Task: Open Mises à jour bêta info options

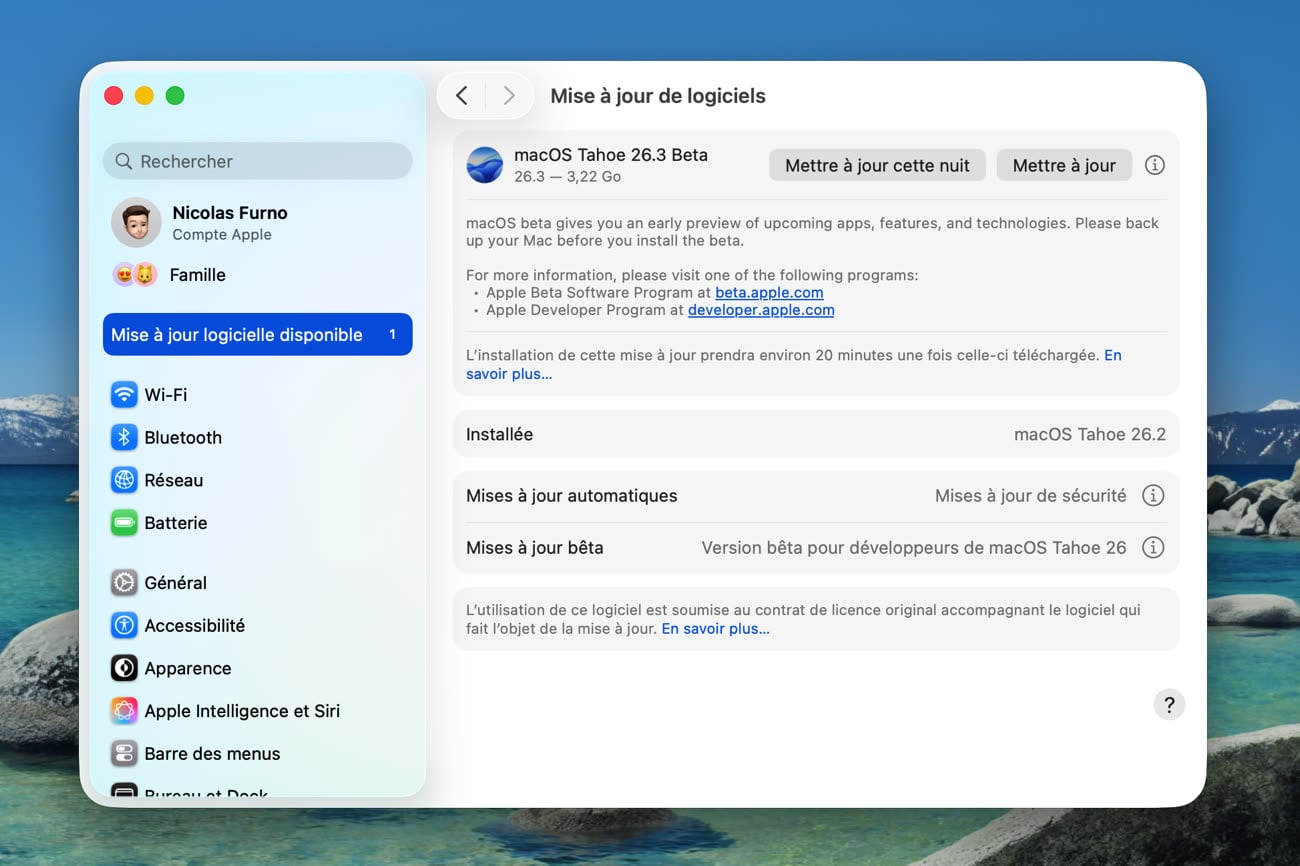Action: (1153, 548)
